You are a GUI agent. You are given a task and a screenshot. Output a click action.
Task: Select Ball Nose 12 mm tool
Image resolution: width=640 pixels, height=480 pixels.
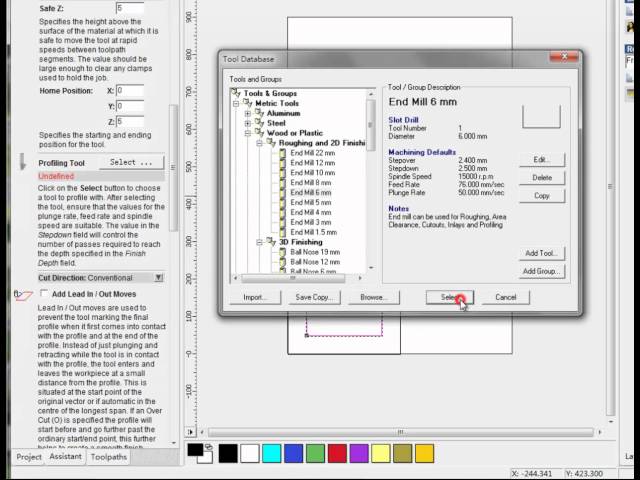[x=315, y=262]
